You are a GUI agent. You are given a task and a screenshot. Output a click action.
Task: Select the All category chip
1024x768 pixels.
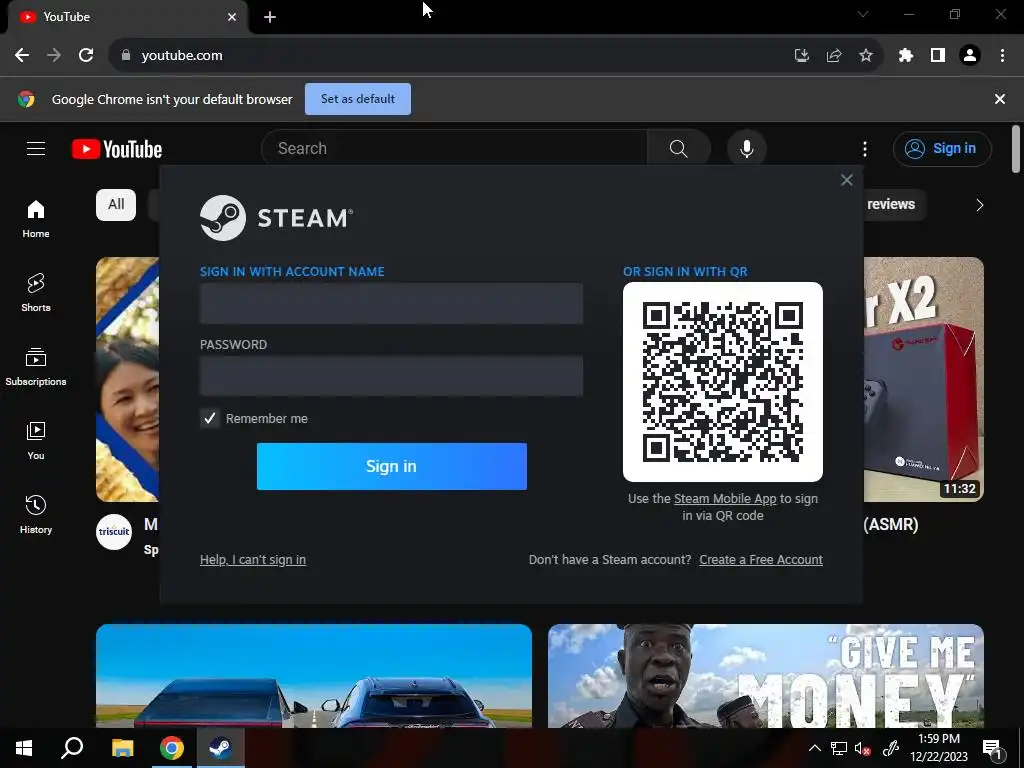coord(116,204)
